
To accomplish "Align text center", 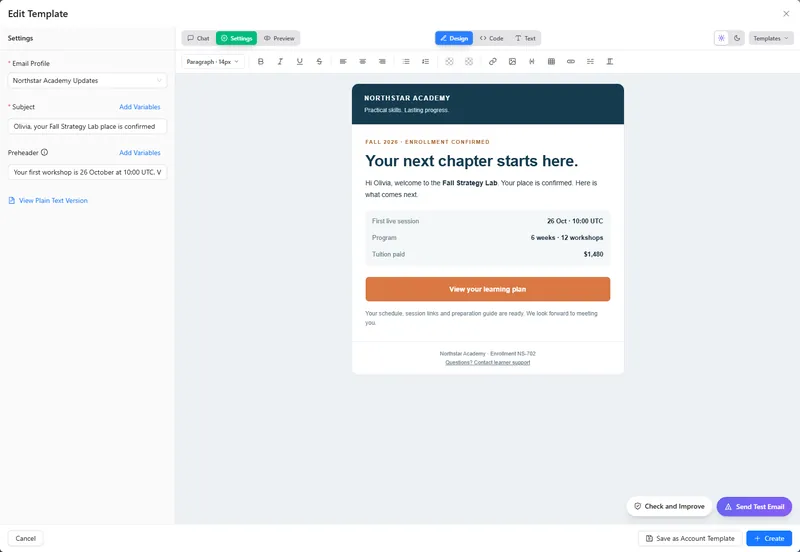I will coord(363,62).
